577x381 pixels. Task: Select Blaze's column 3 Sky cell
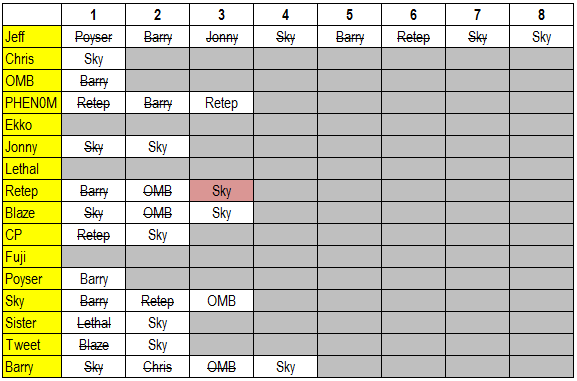coord(222,213)
